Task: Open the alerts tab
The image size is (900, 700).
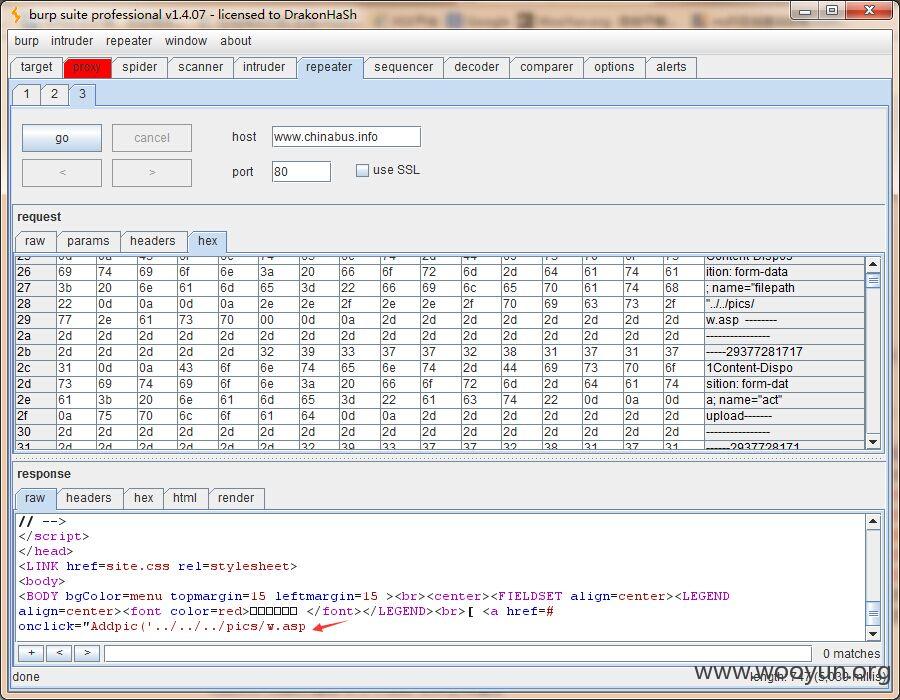Action: pos(671,67)
